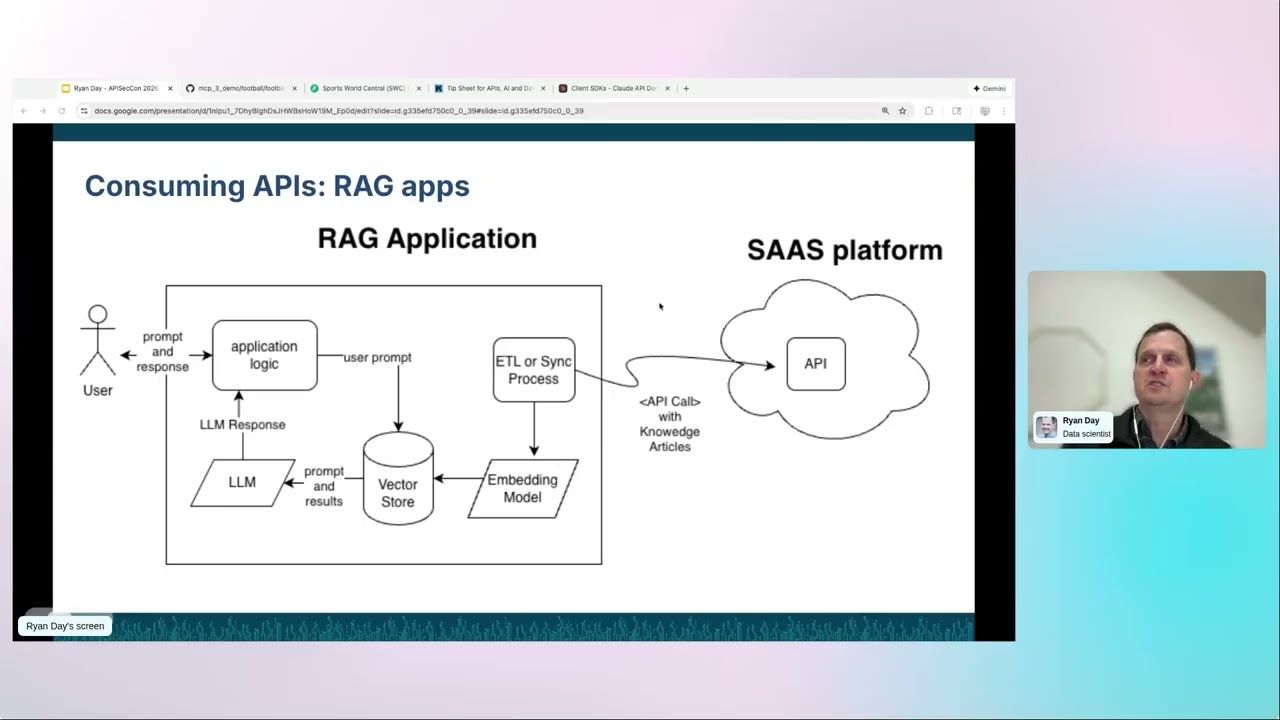Click the API Call with Knowledge Articles label
Screen dimensions: 1280x720
(670, 424)
